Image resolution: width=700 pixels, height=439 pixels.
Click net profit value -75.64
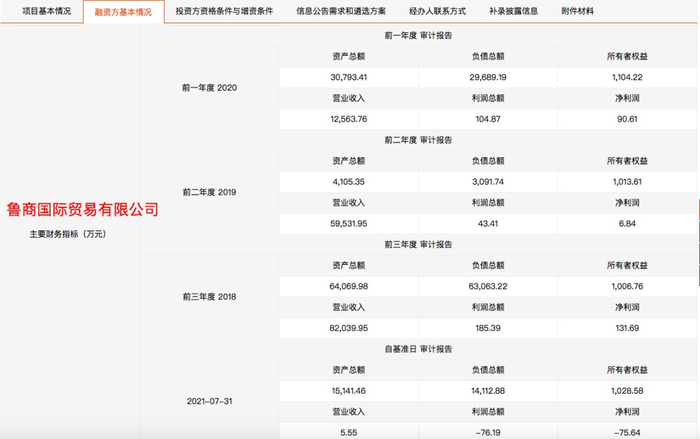point(627,433)
